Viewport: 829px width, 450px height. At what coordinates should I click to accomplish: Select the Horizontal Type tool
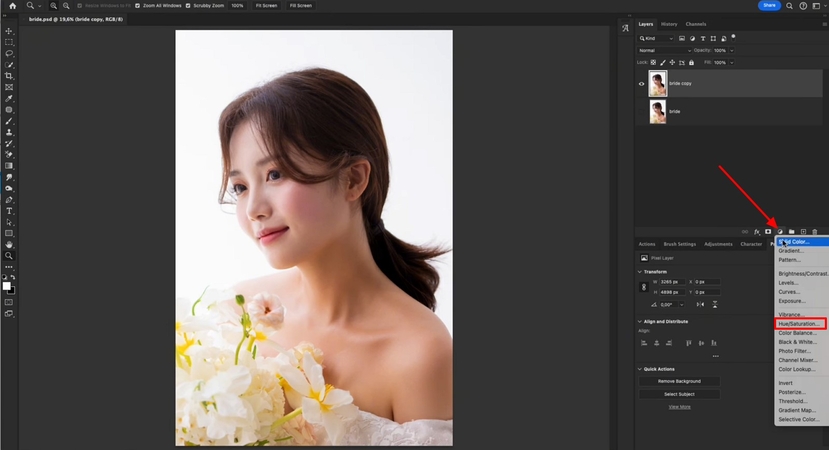tap(9, 211)
